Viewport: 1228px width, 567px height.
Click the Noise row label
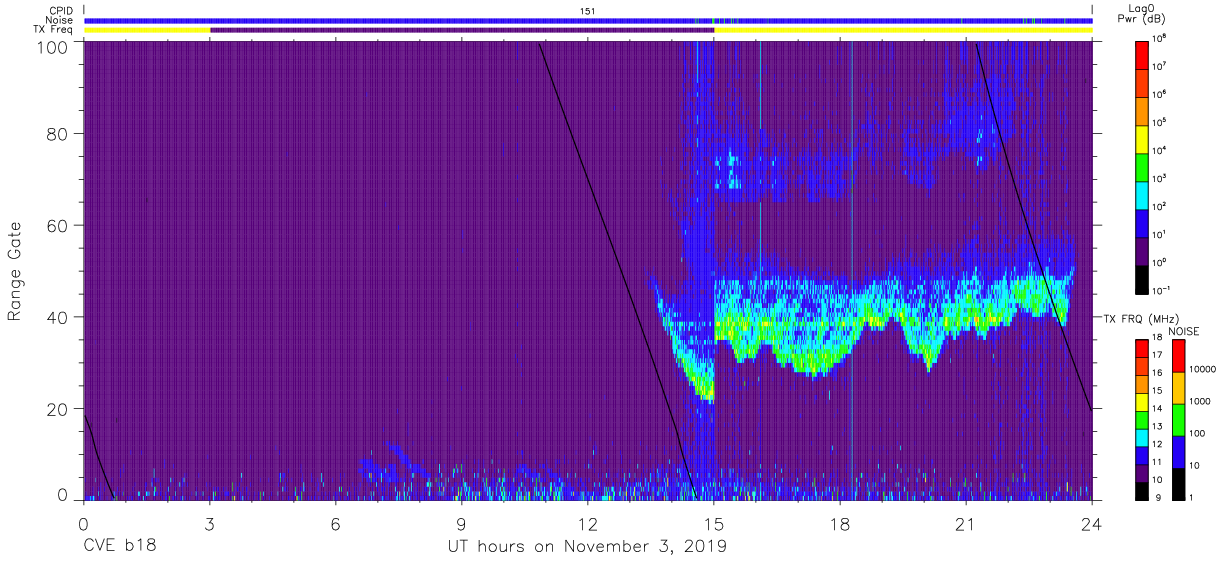tap(59, 20)
